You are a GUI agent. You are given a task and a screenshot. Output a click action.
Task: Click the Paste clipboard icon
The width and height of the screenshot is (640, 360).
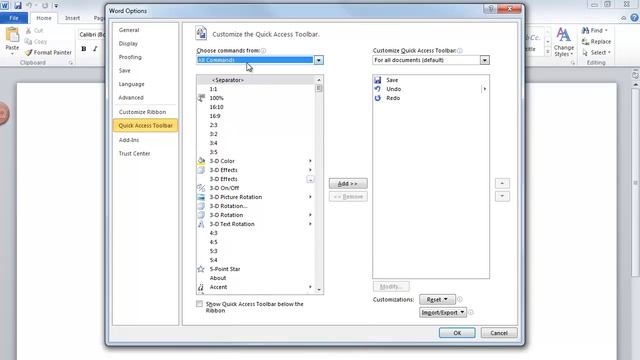tap(12, 35)
